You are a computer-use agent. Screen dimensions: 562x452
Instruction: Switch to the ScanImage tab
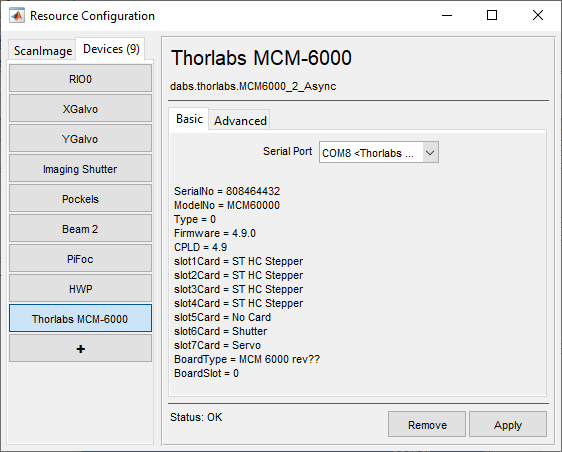tap(43, 51)
